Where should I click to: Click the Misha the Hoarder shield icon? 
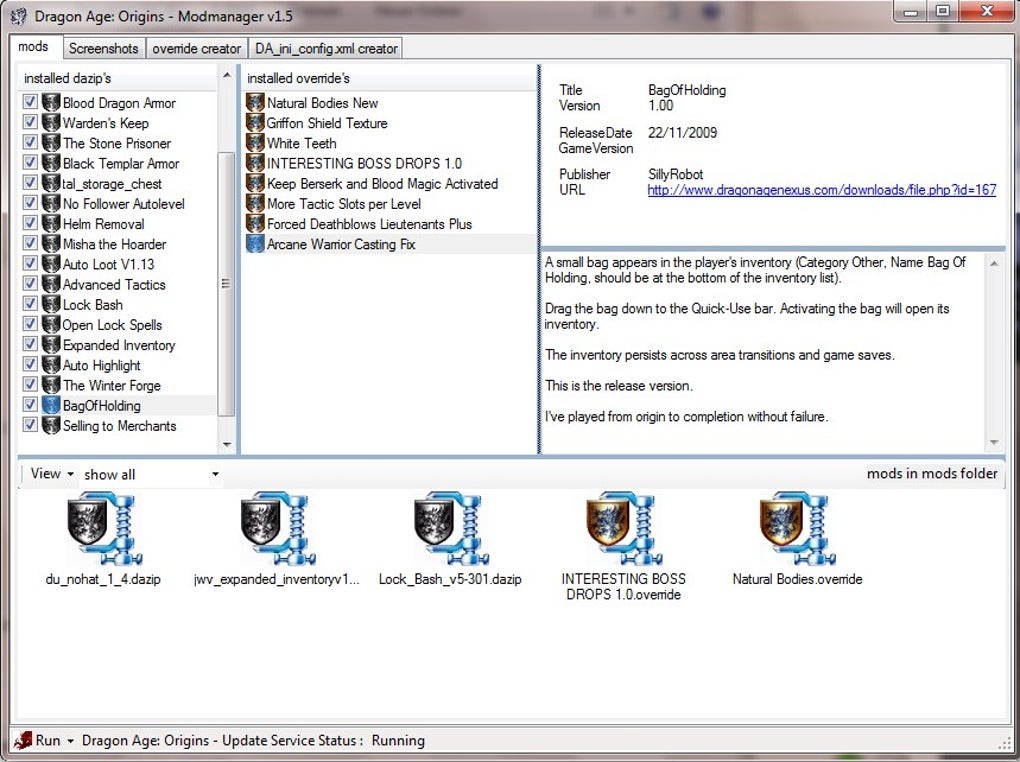click(51, 243)
